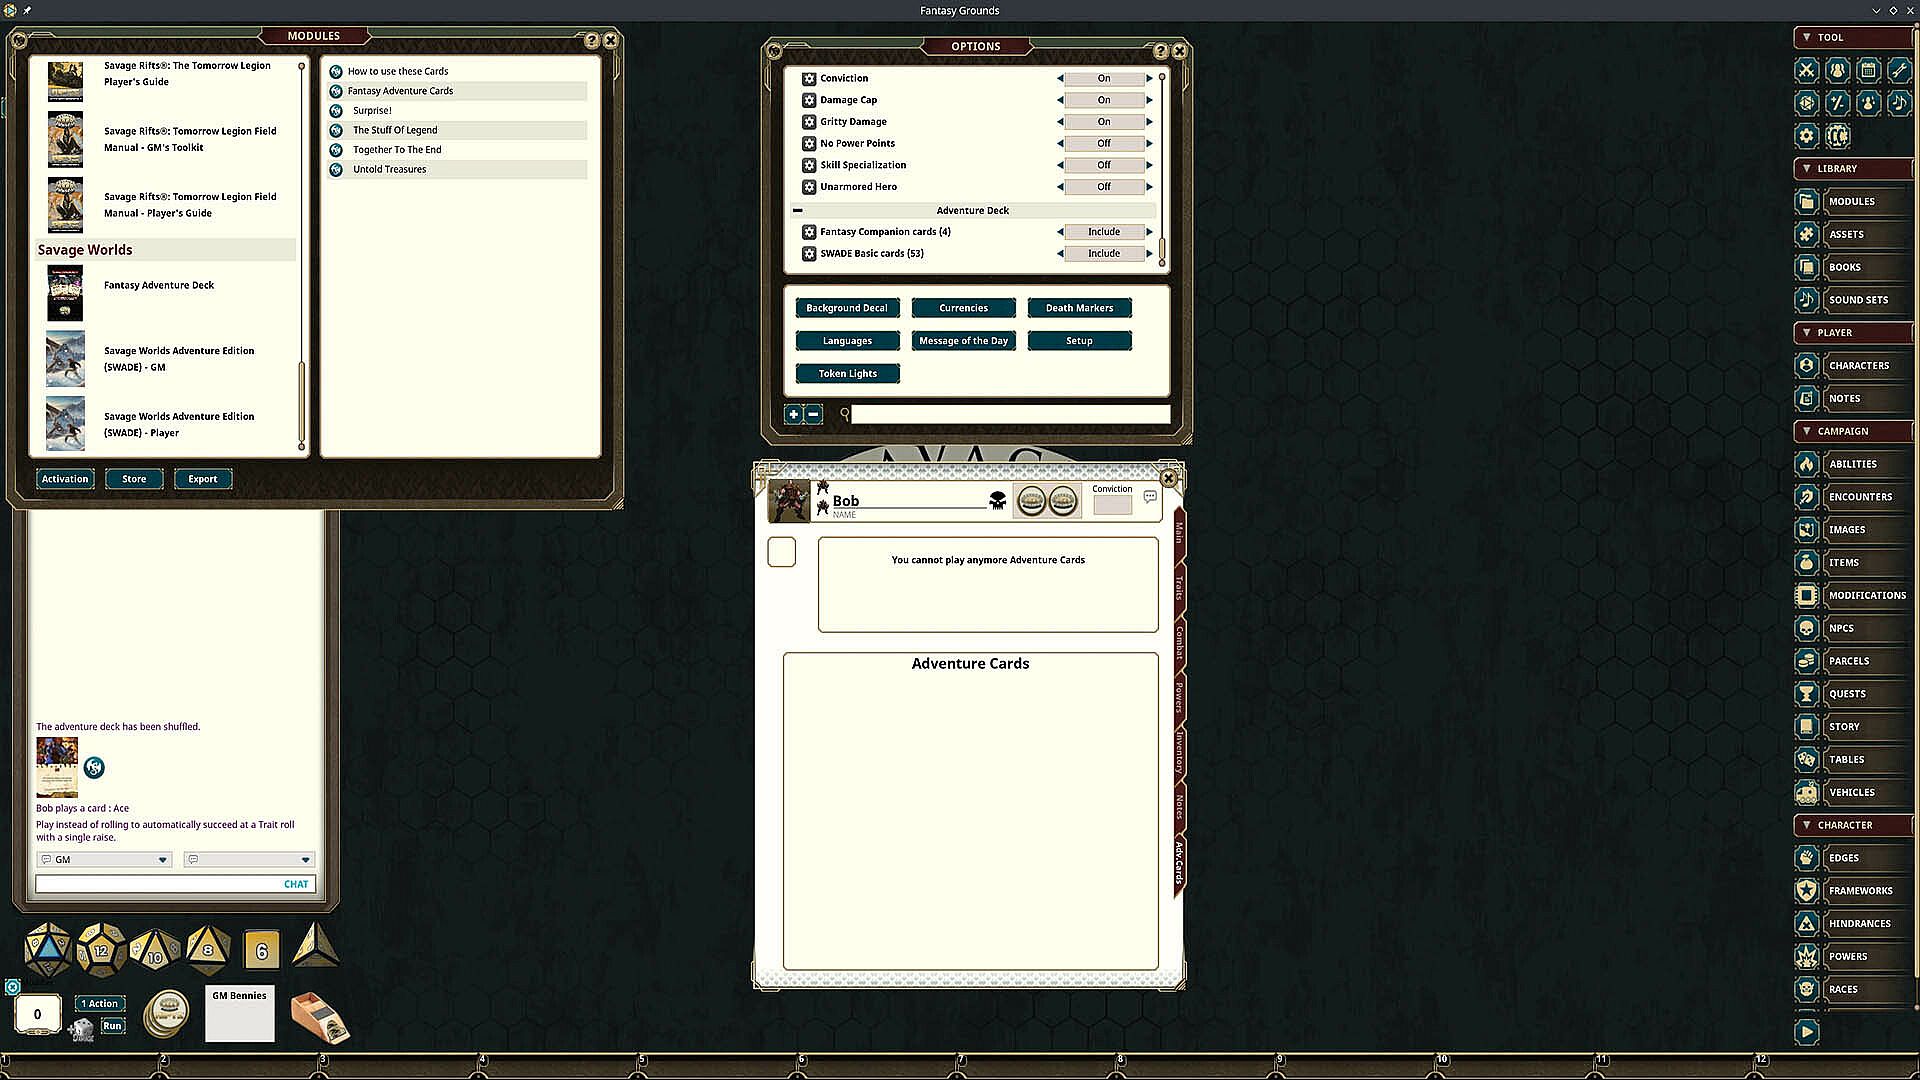Pick the d12 die
Viewport: 1920px width, 1080px height.
tap(101, 950)
